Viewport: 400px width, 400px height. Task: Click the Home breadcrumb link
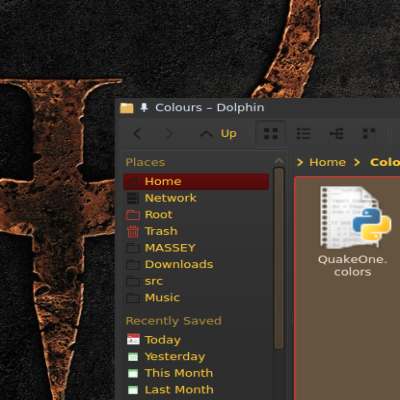[x=327, y=162]
